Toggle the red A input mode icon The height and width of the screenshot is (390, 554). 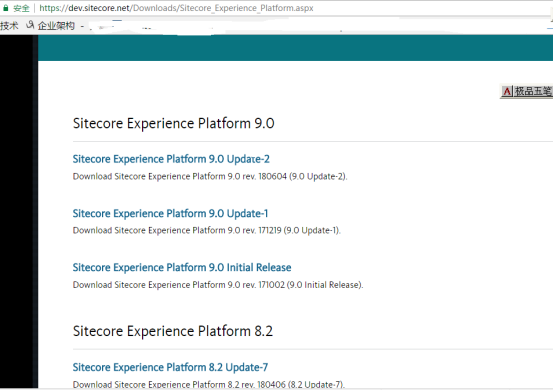tap(507, 91)
